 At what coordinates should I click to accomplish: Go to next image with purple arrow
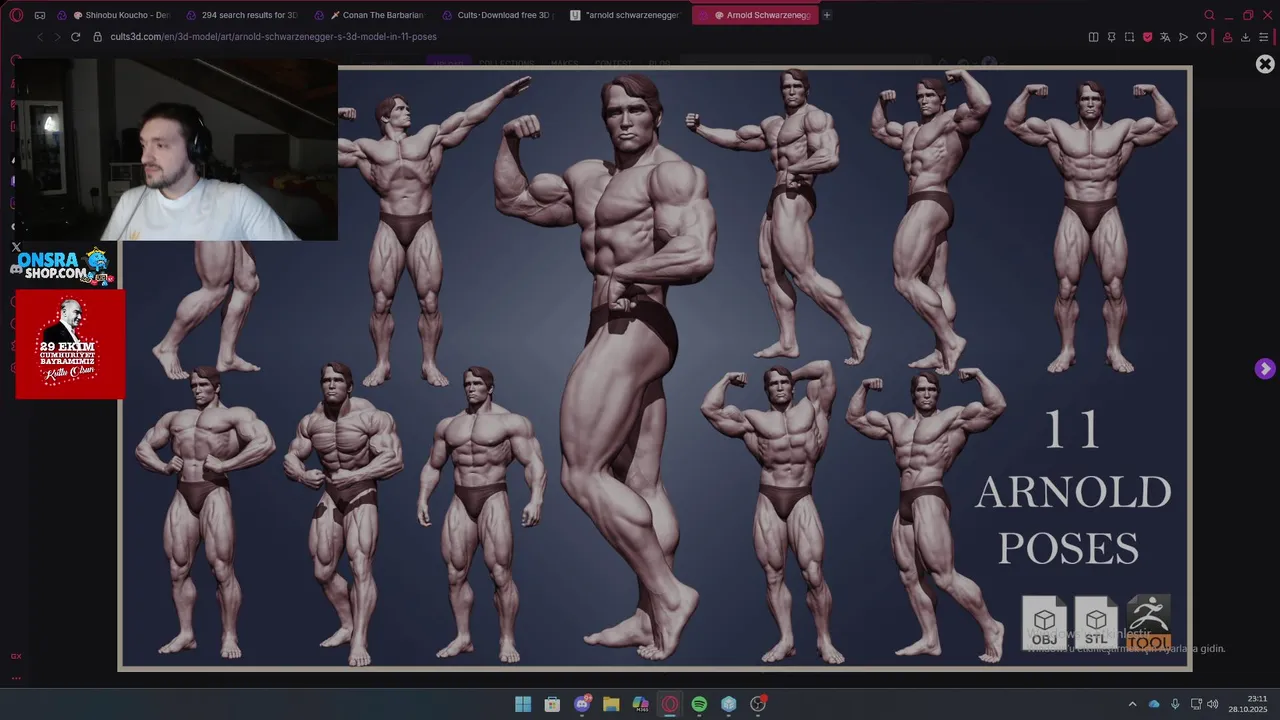[x=1265, y=369]
